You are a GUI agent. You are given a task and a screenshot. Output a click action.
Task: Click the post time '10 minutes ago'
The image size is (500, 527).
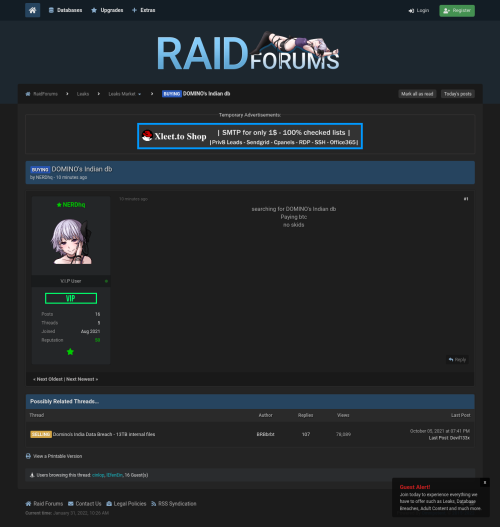[133, 199]
